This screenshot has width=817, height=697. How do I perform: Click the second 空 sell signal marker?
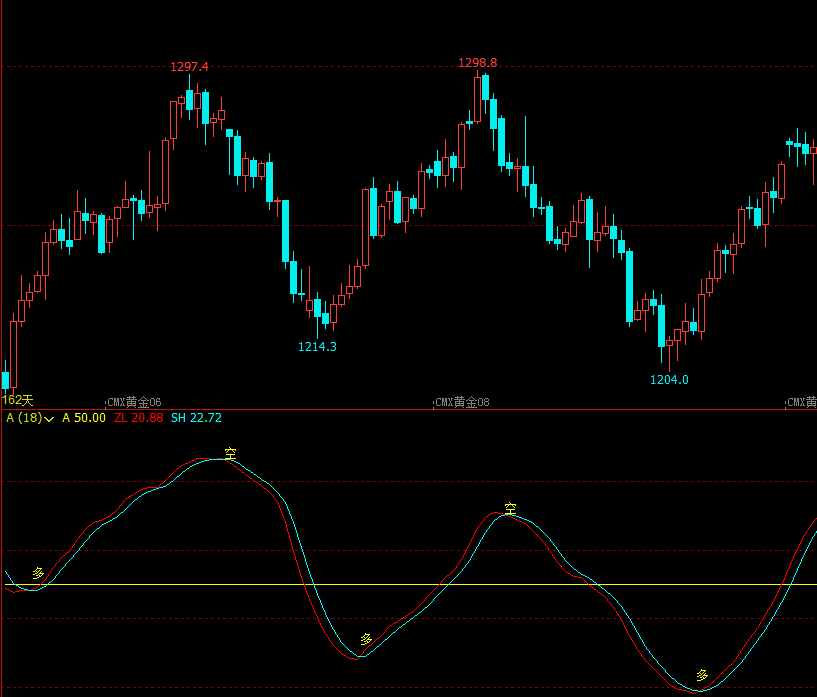(x=510, y=508)
